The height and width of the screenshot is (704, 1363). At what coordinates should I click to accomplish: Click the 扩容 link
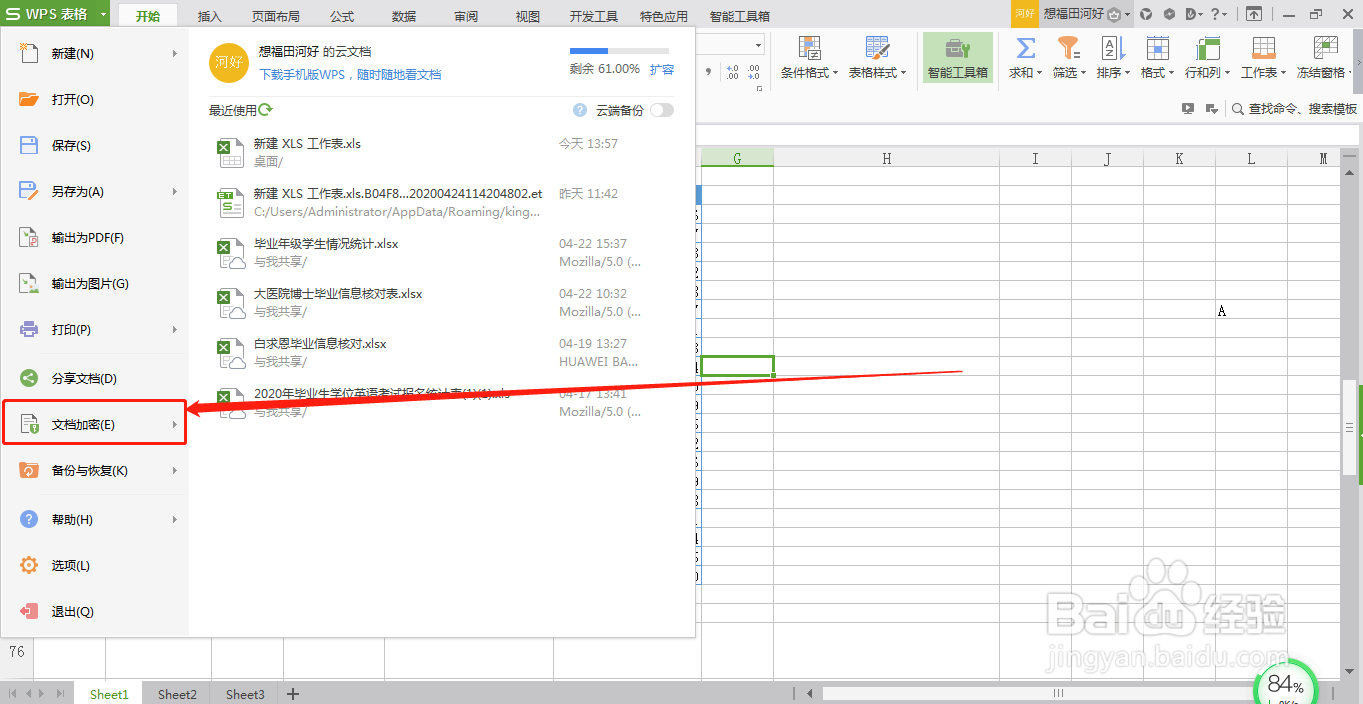tap(662, 69)
